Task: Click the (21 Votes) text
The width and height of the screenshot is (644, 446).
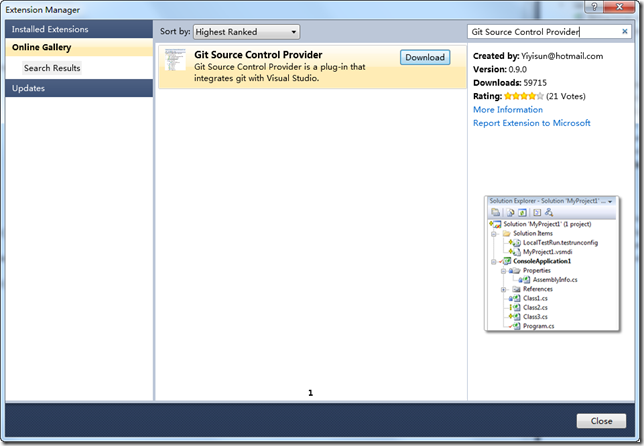Action: coord(566,97)
